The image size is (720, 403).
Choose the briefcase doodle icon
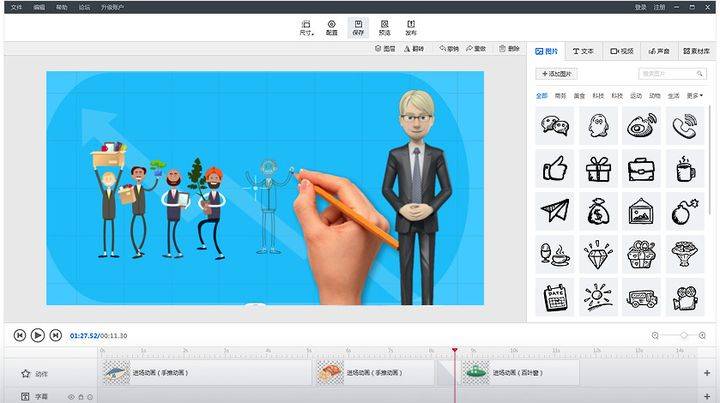click(x=641, y=168)
